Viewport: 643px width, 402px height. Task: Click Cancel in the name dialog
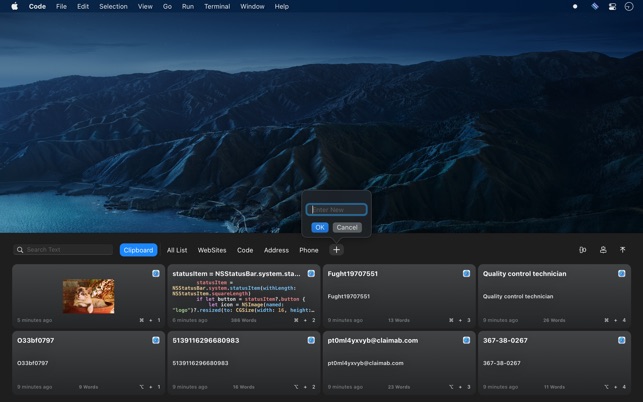347,227
